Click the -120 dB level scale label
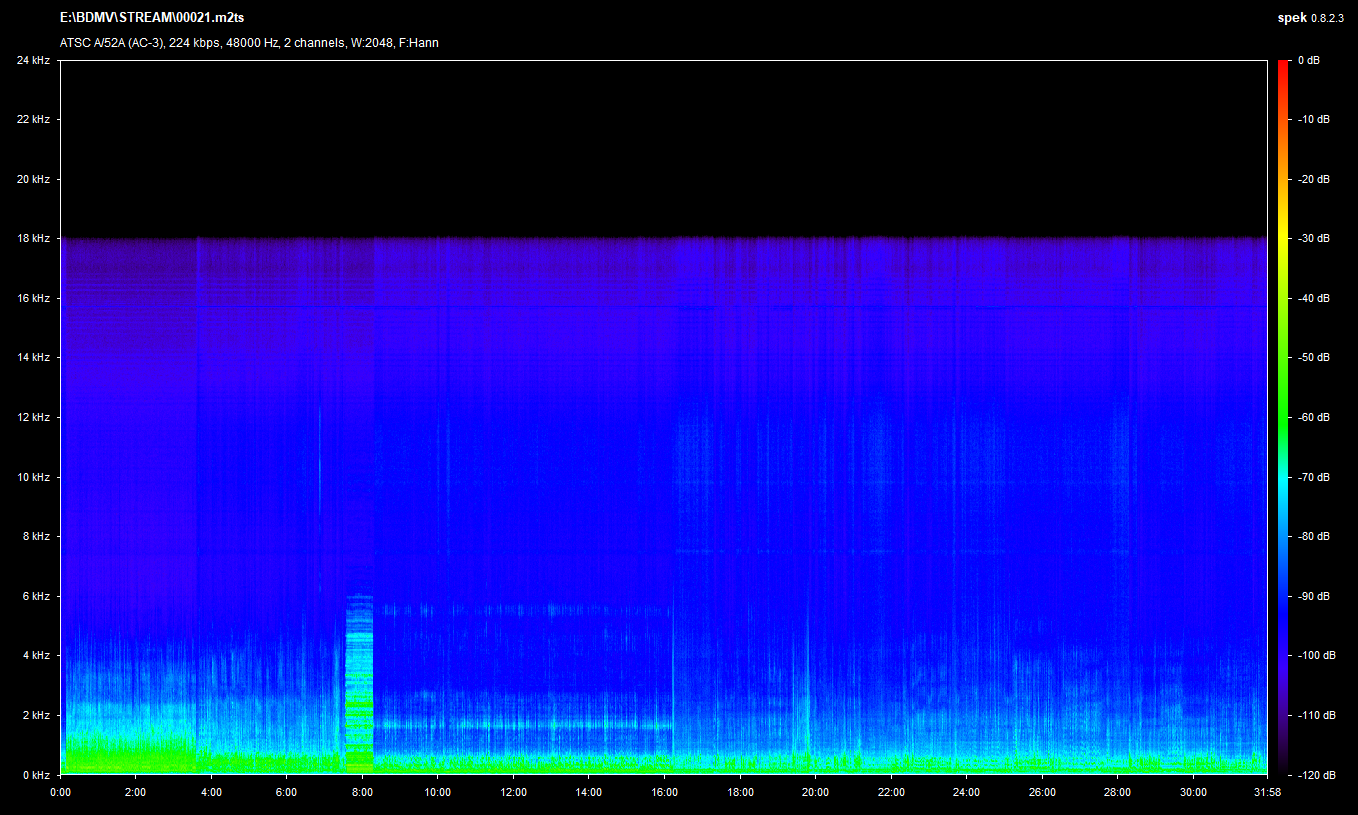This screenshot has width=1358, height=815. [x=1315, y=775]
